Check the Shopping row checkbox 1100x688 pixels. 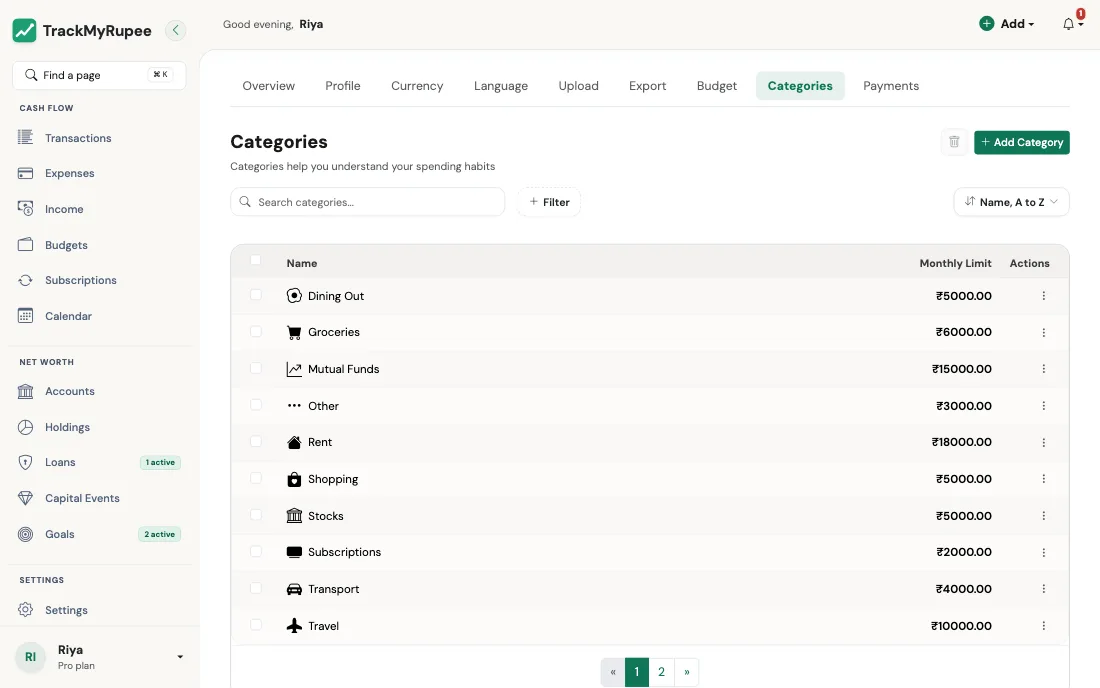tap(255, 478)
